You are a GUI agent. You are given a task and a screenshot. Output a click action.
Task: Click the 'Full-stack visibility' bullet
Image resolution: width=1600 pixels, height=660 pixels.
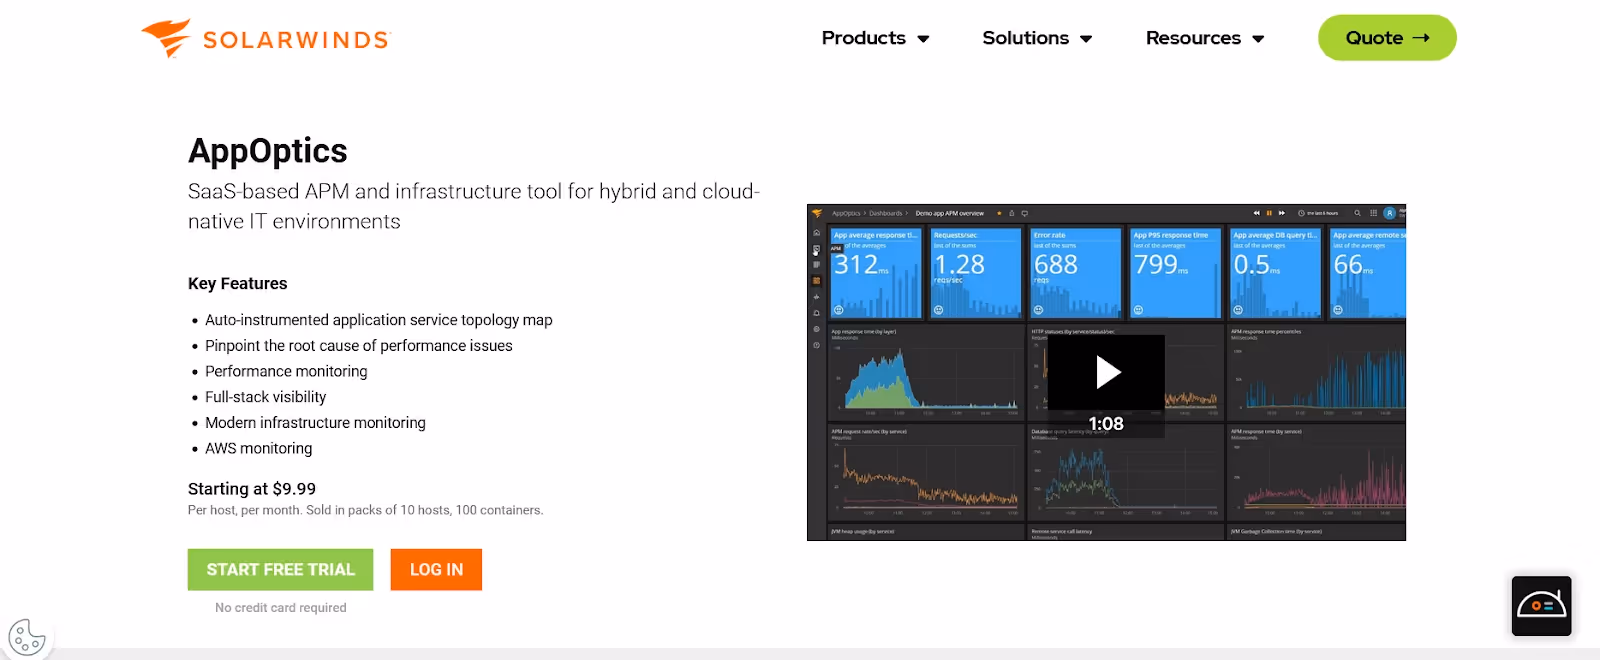(266, 397)
